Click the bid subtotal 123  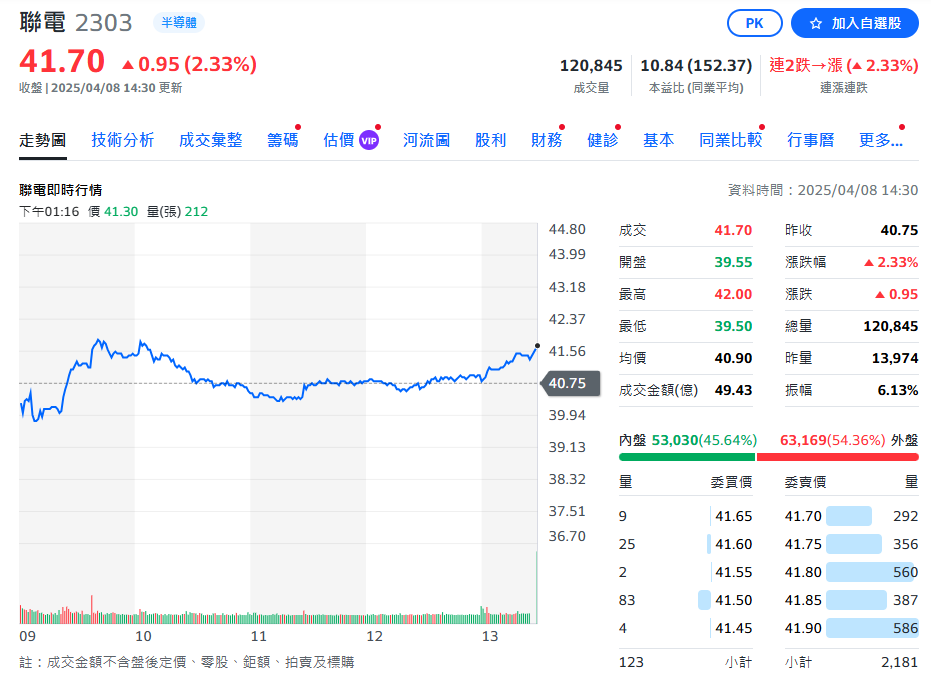click(631, 662)
